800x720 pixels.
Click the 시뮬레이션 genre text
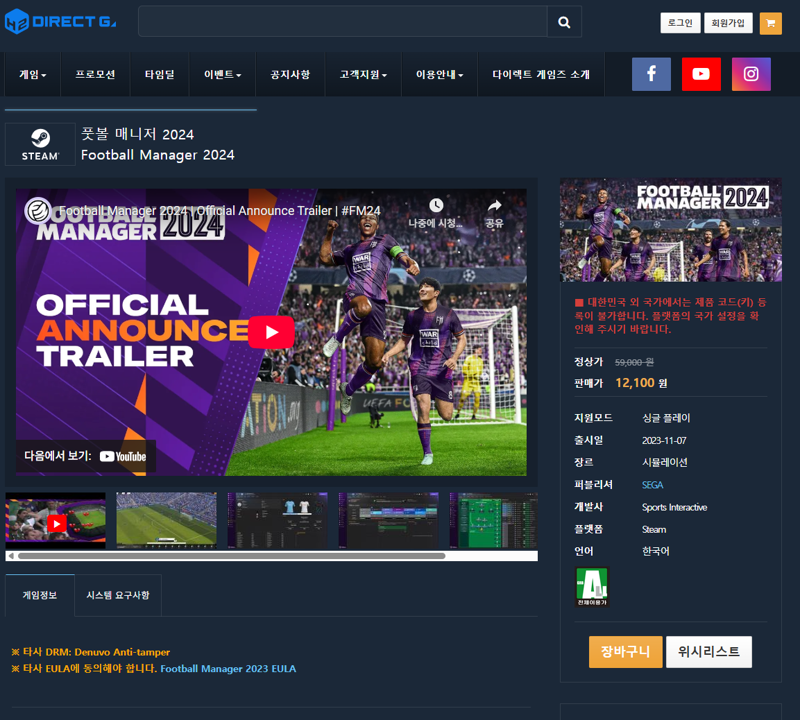pos(664,462)
